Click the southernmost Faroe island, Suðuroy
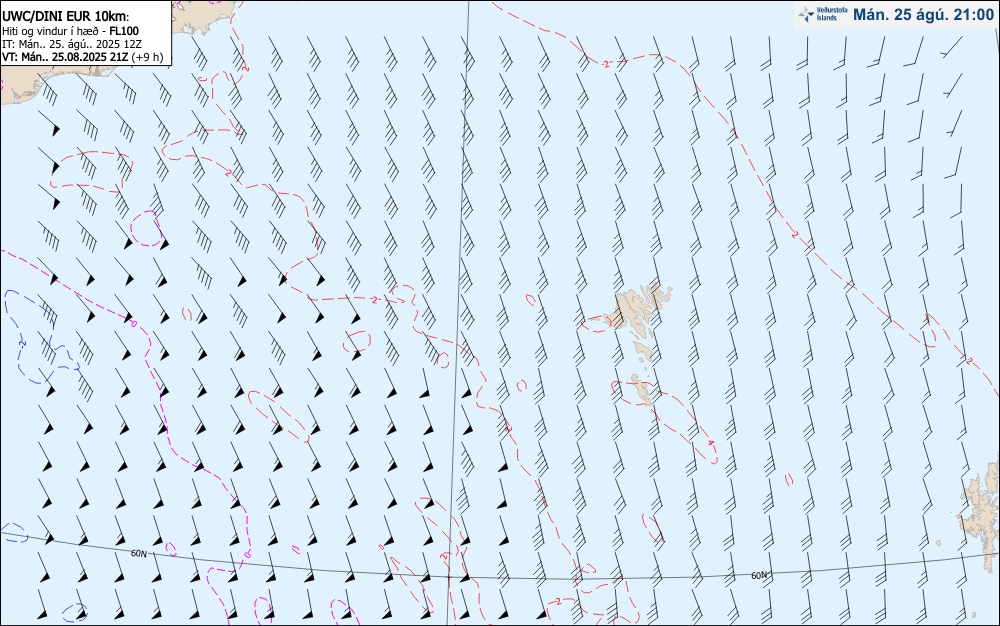This screenshot has height=626, width=1000. (642, 389)
